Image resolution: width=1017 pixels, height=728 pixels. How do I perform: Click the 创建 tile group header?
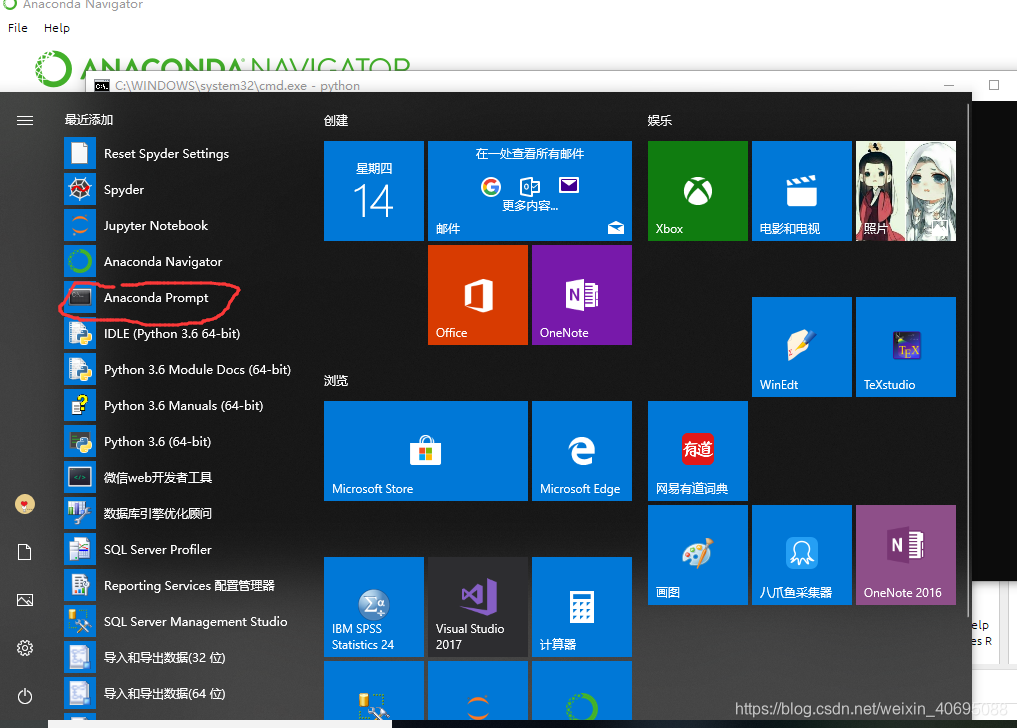pyautogui.click(x=336, y=121)
